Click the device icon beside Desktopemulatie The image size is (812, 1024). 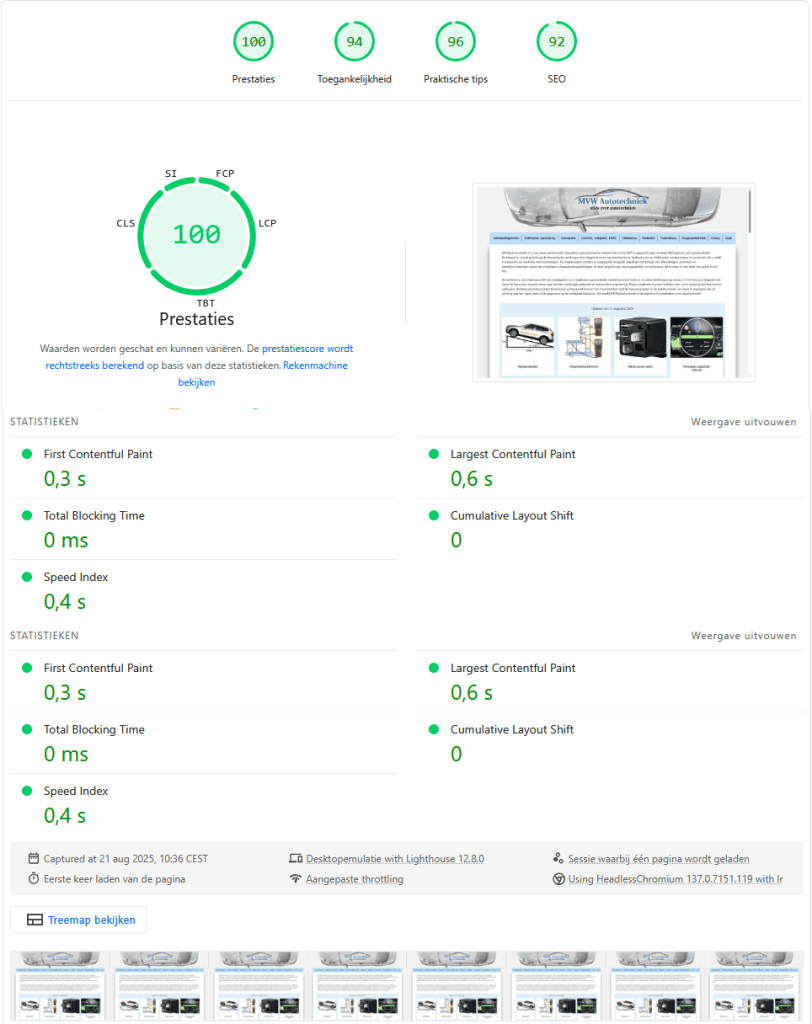(296, 859)
